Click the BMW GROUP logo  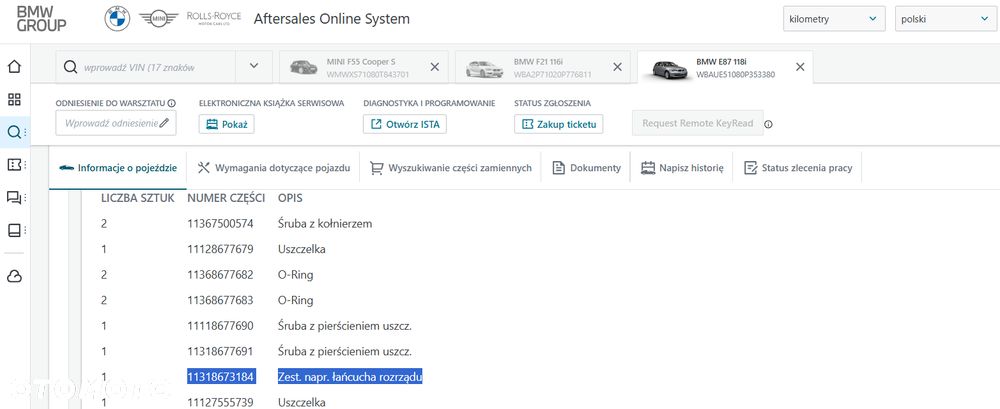point(41,19)
